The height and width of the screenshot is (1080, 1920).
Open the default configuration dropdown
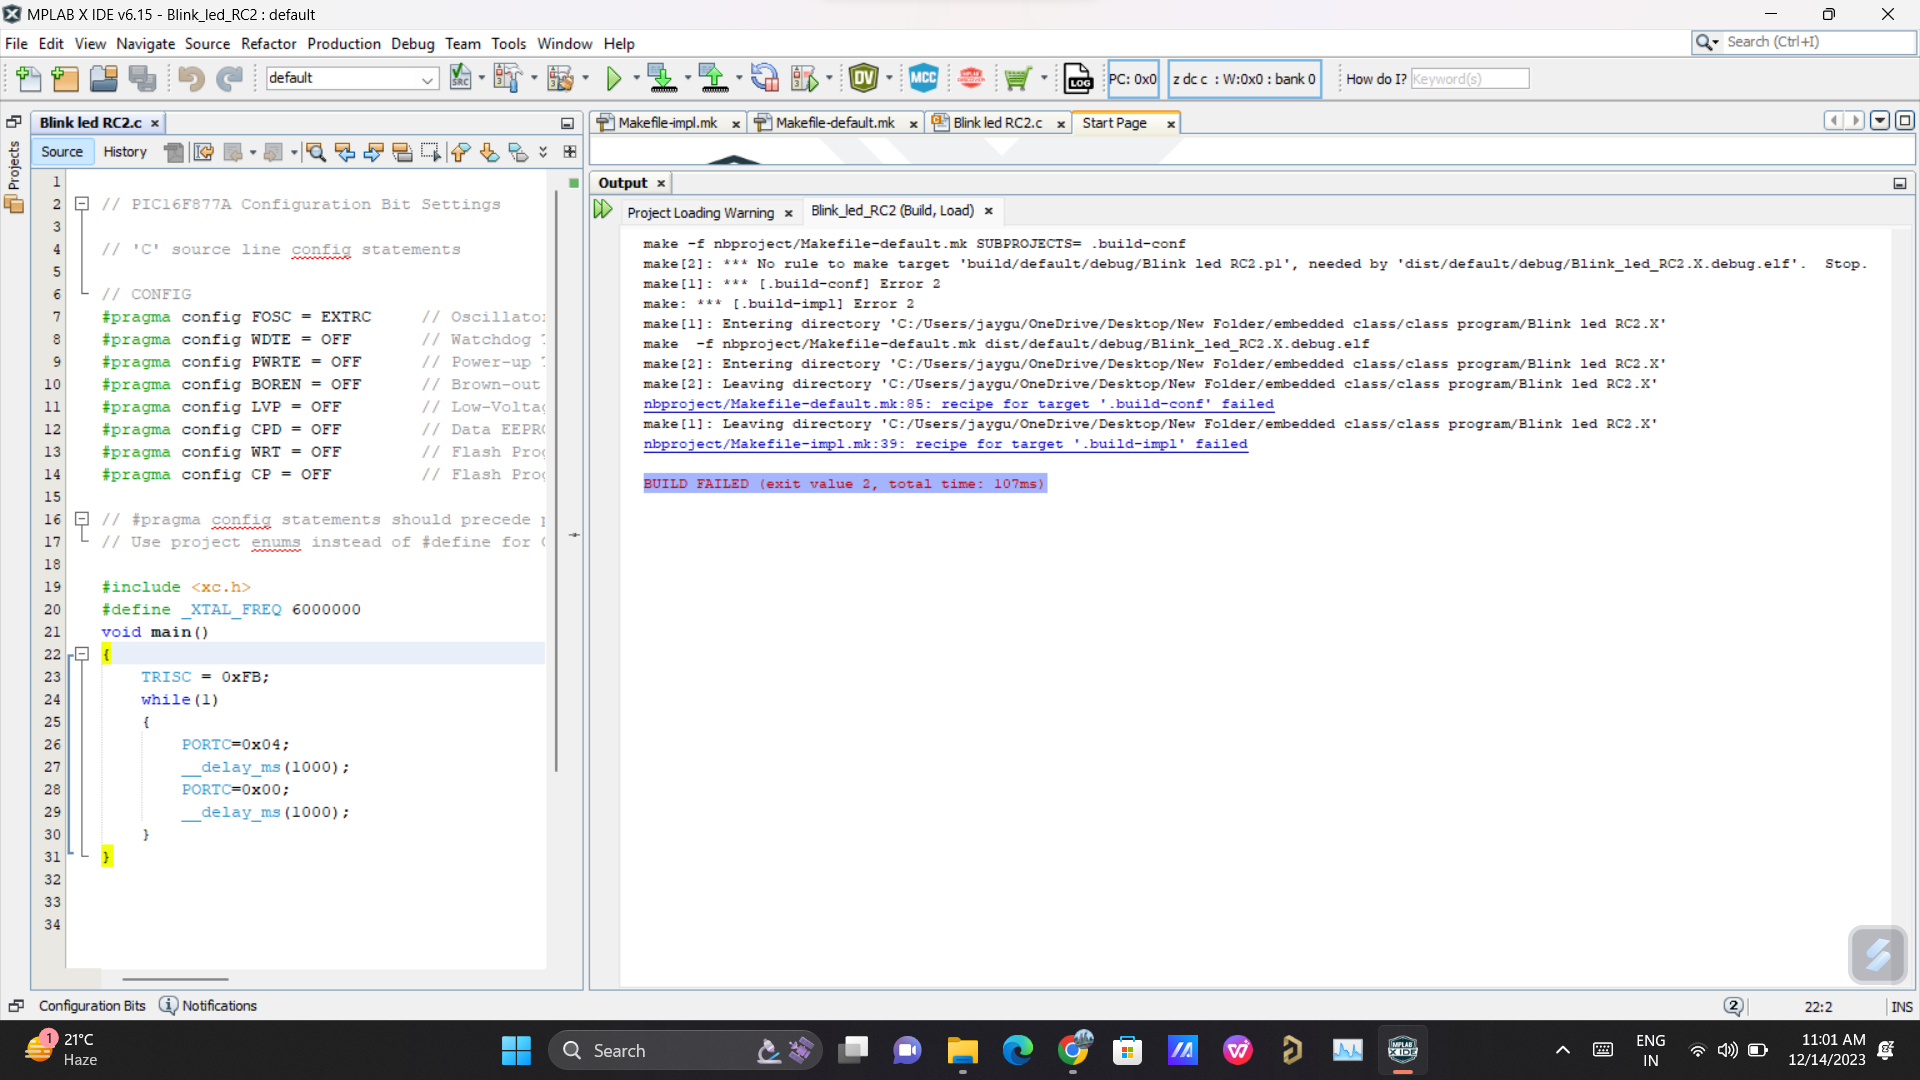[x=427, y=78]
